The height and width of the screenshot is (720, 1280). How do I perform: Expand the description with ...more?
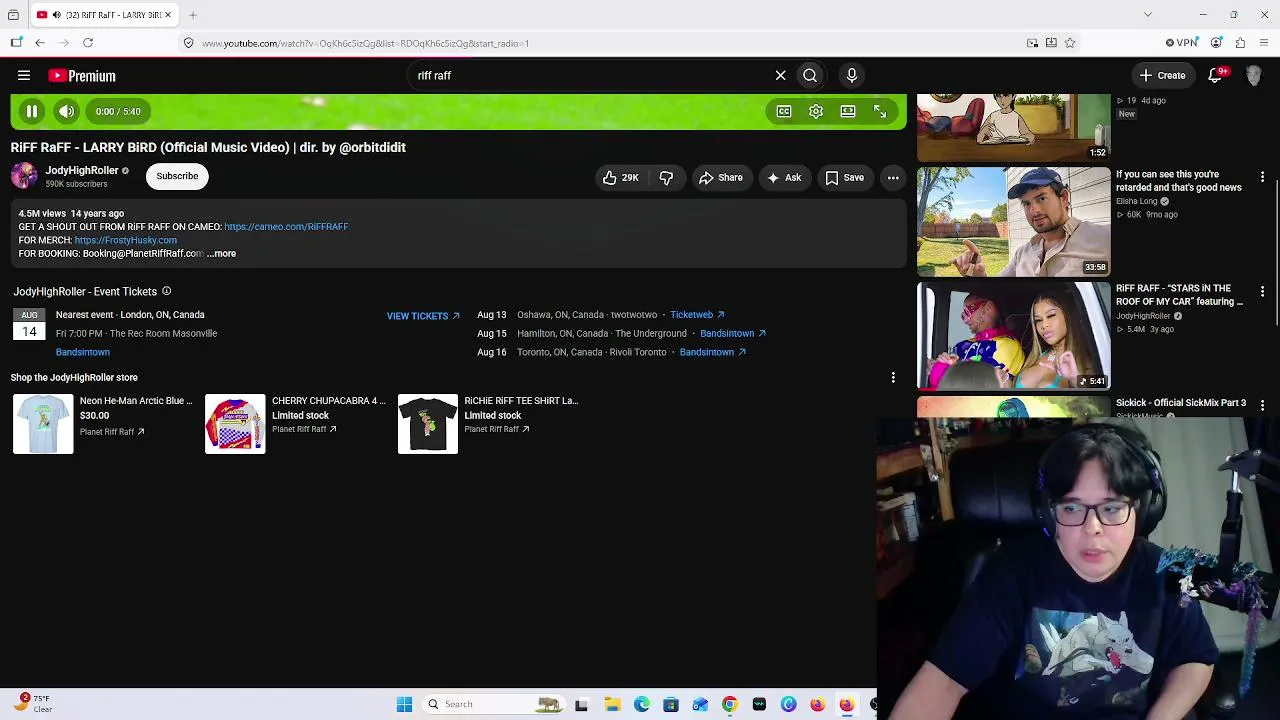pos(221,254)
